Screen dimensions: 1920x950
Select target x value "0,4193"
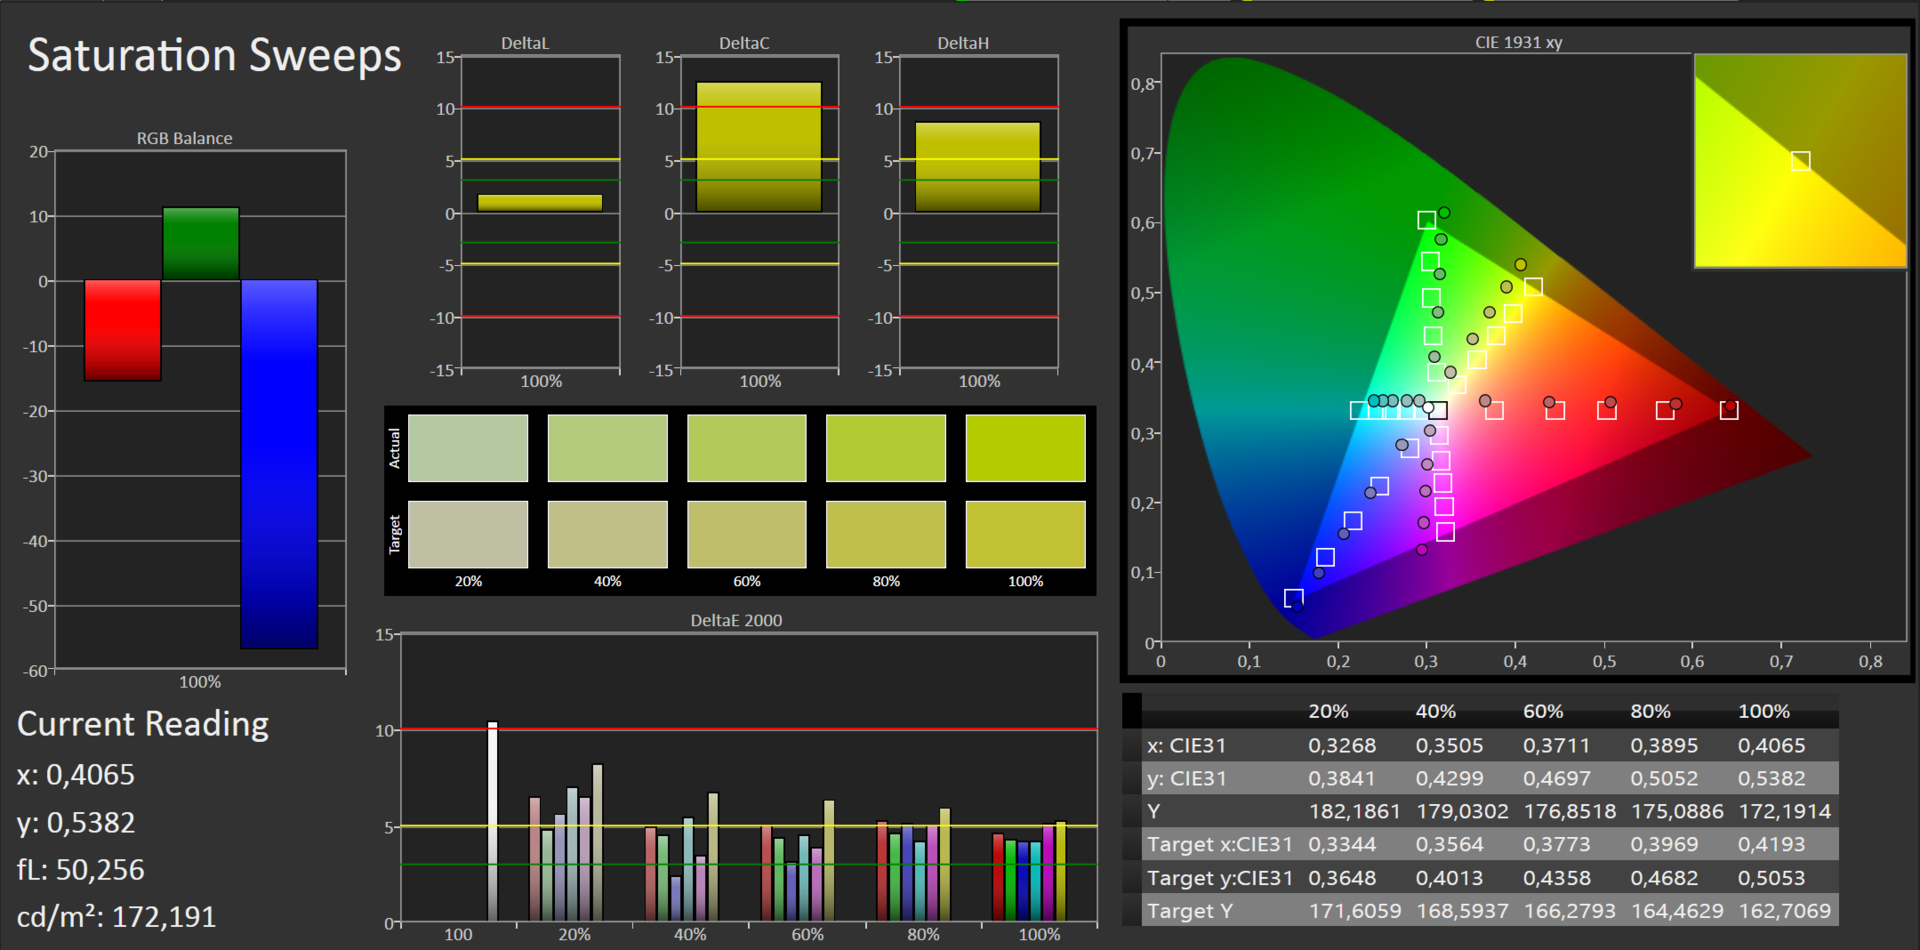tap(1772, 844)
